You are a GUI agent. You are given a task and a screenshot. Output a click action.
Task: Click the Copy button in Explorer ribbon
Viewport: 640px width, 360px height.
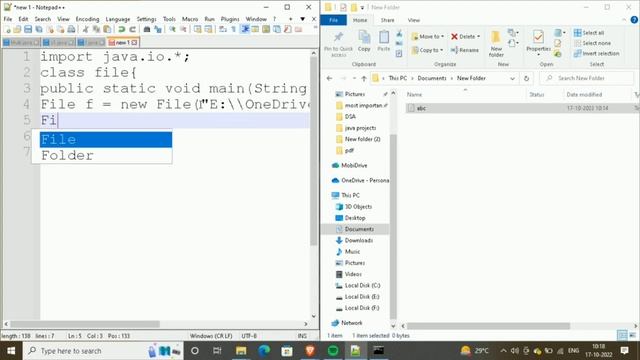click(364, 41)
